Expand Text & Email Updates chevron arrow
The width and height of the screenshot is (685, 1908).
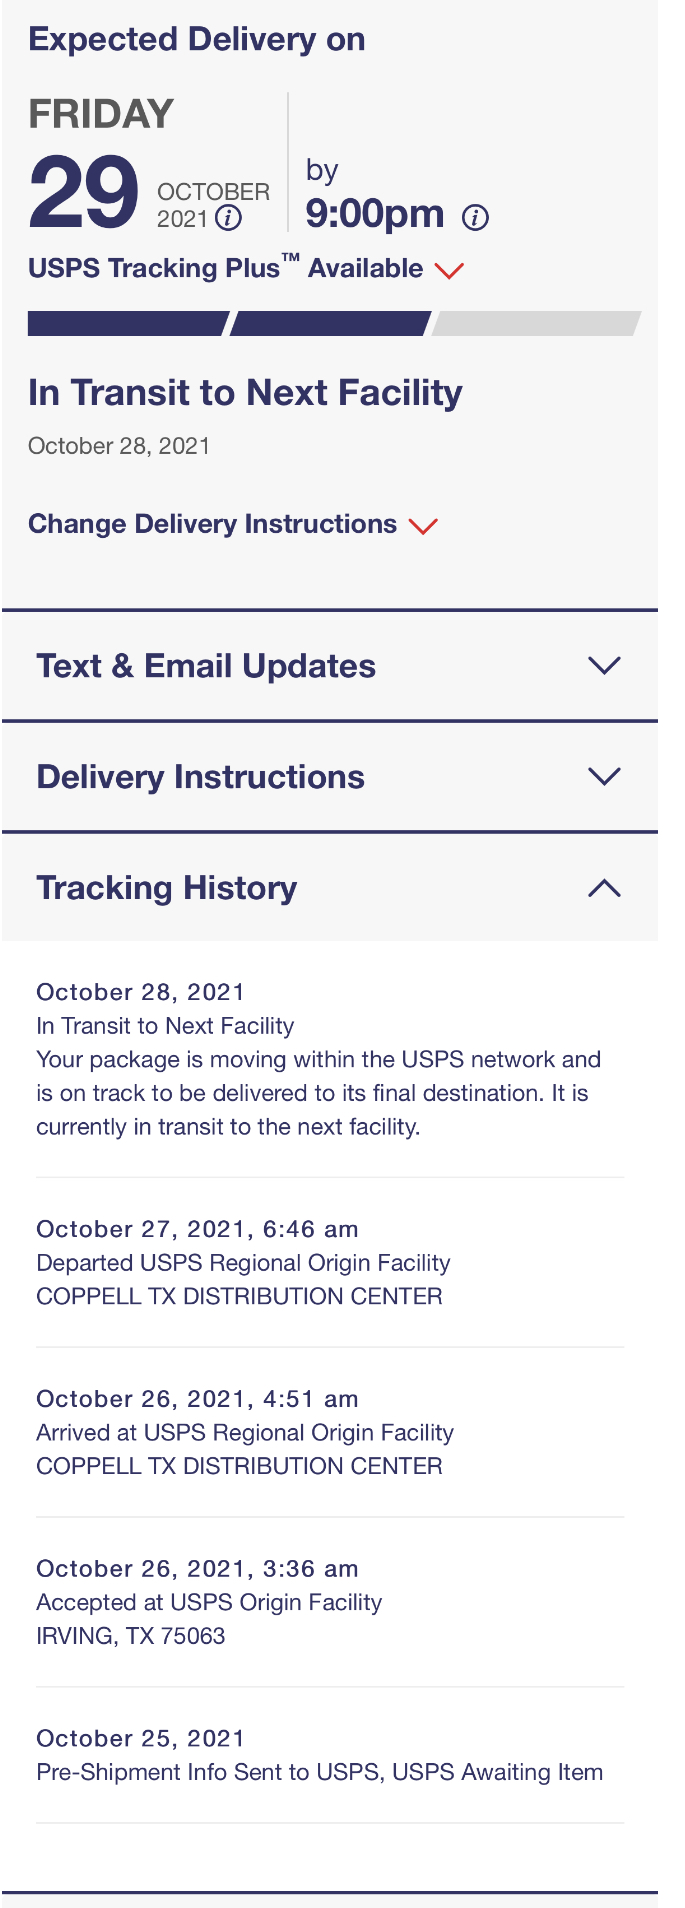click(x=604, y=666)
